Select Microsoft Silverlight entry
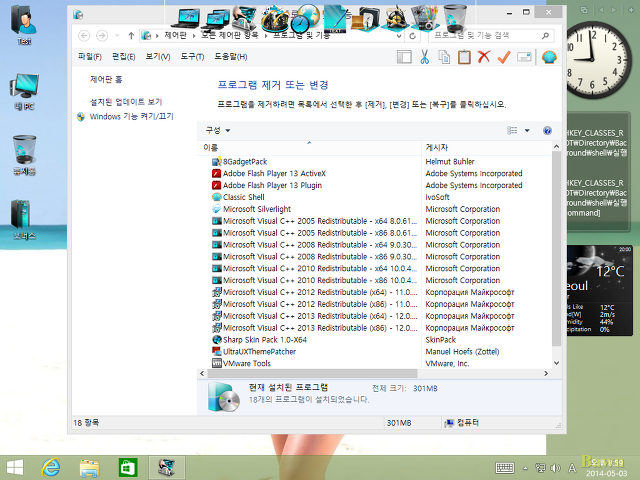 (257, 209)
